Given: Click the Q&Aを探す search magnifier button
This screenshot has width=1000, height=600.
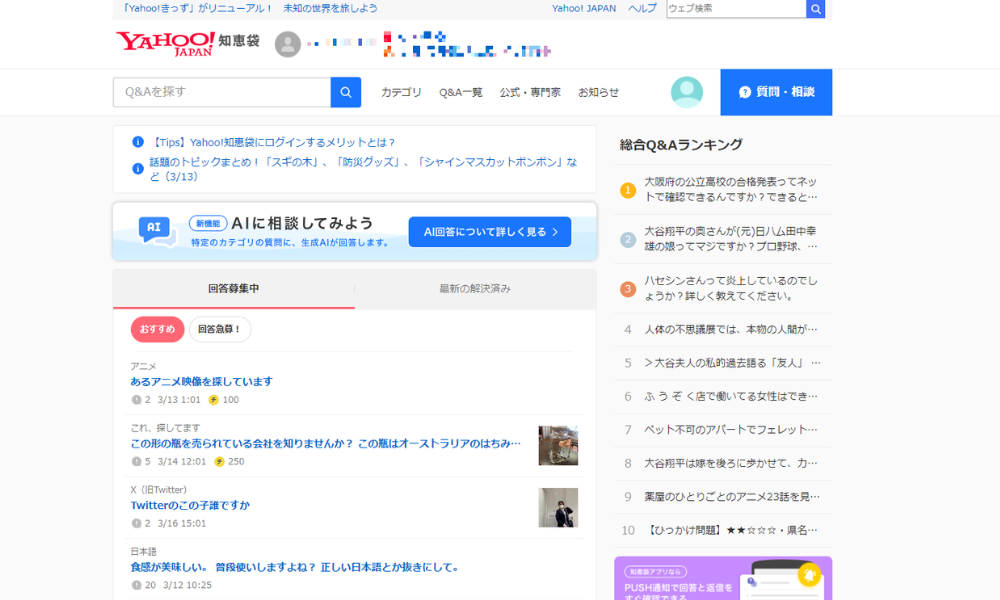Looking at the screenshot, I should pyautogui.click(x=345, y=92).
